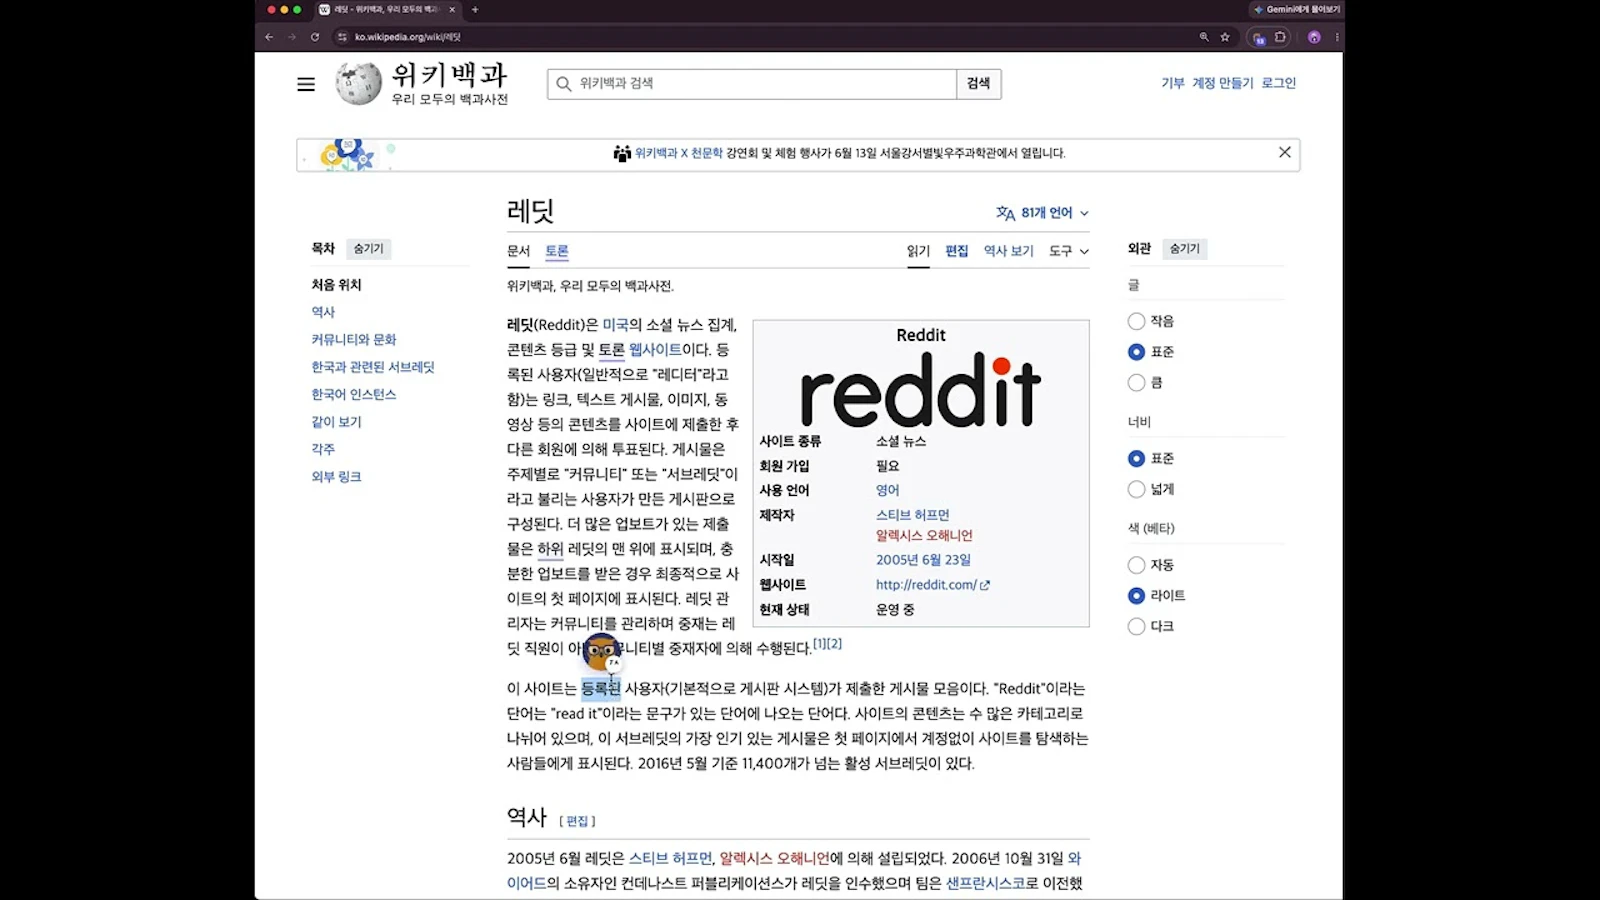Open a new browser tab with plus icon

(x=475, y=9)
